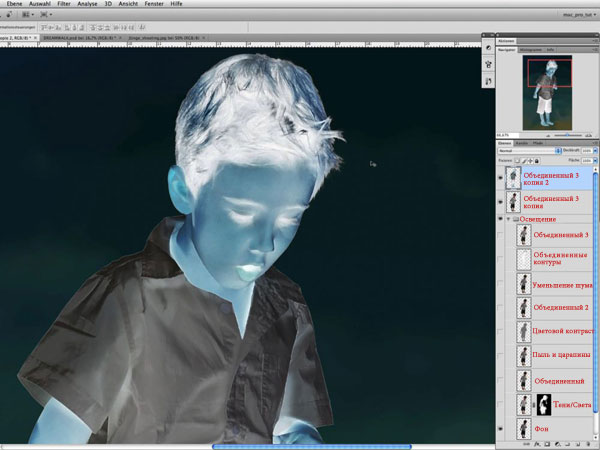Switch to Junge_shooting.jpg document tab
The height and width of the screenshot is (450, 600).
tap(164, 38)
